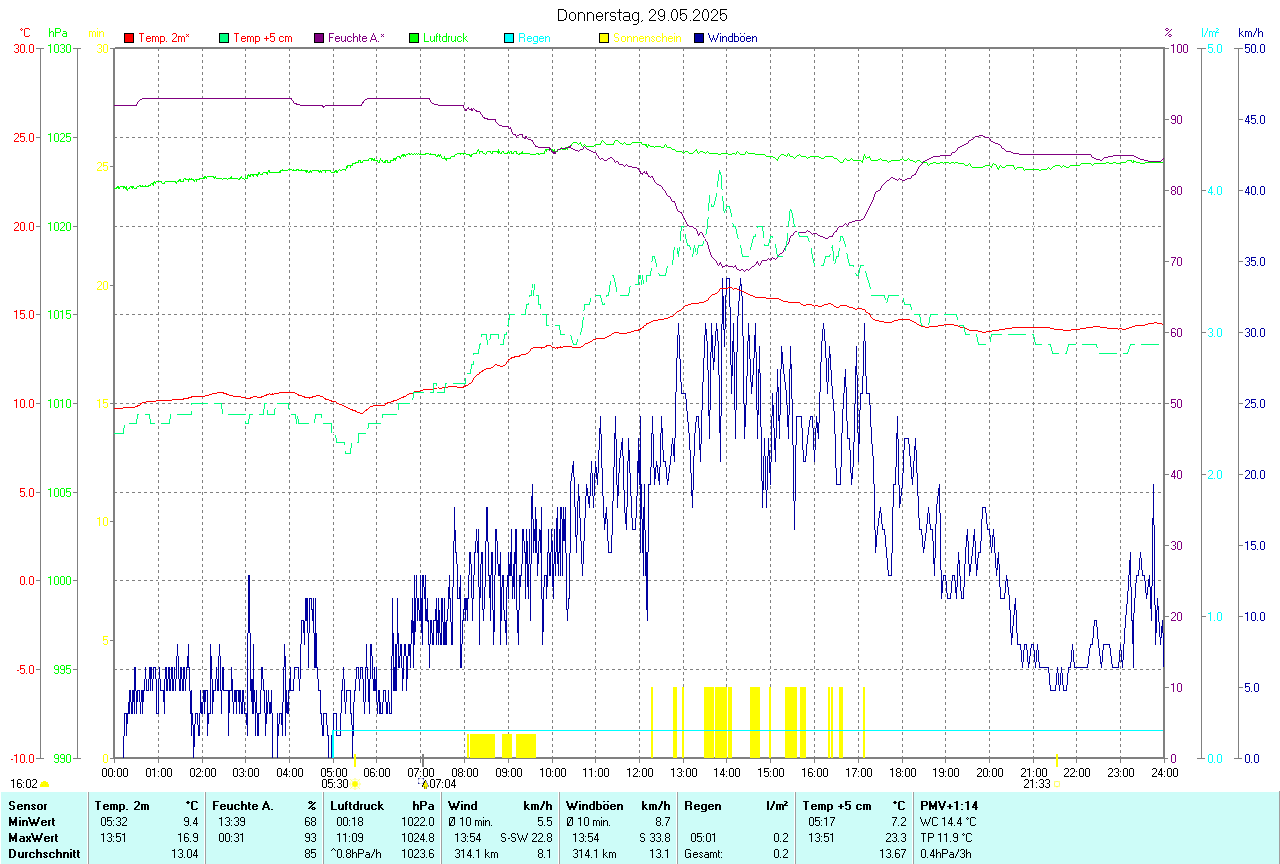Click the rain time '05:01'

(702, 838)
